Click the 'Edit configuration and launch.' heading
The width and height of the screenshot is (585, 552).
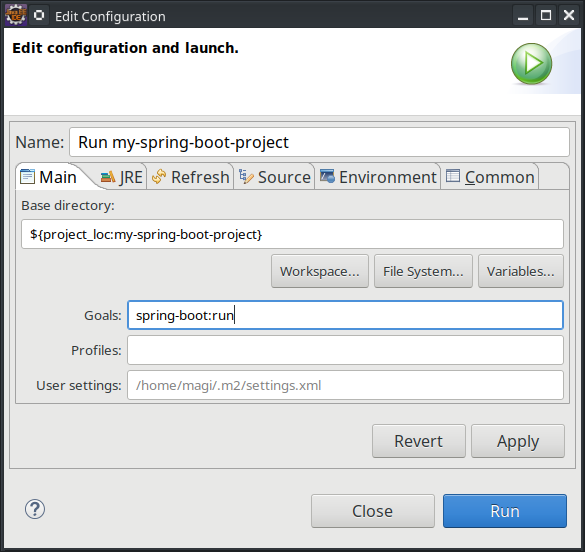[x=125, y=48]
